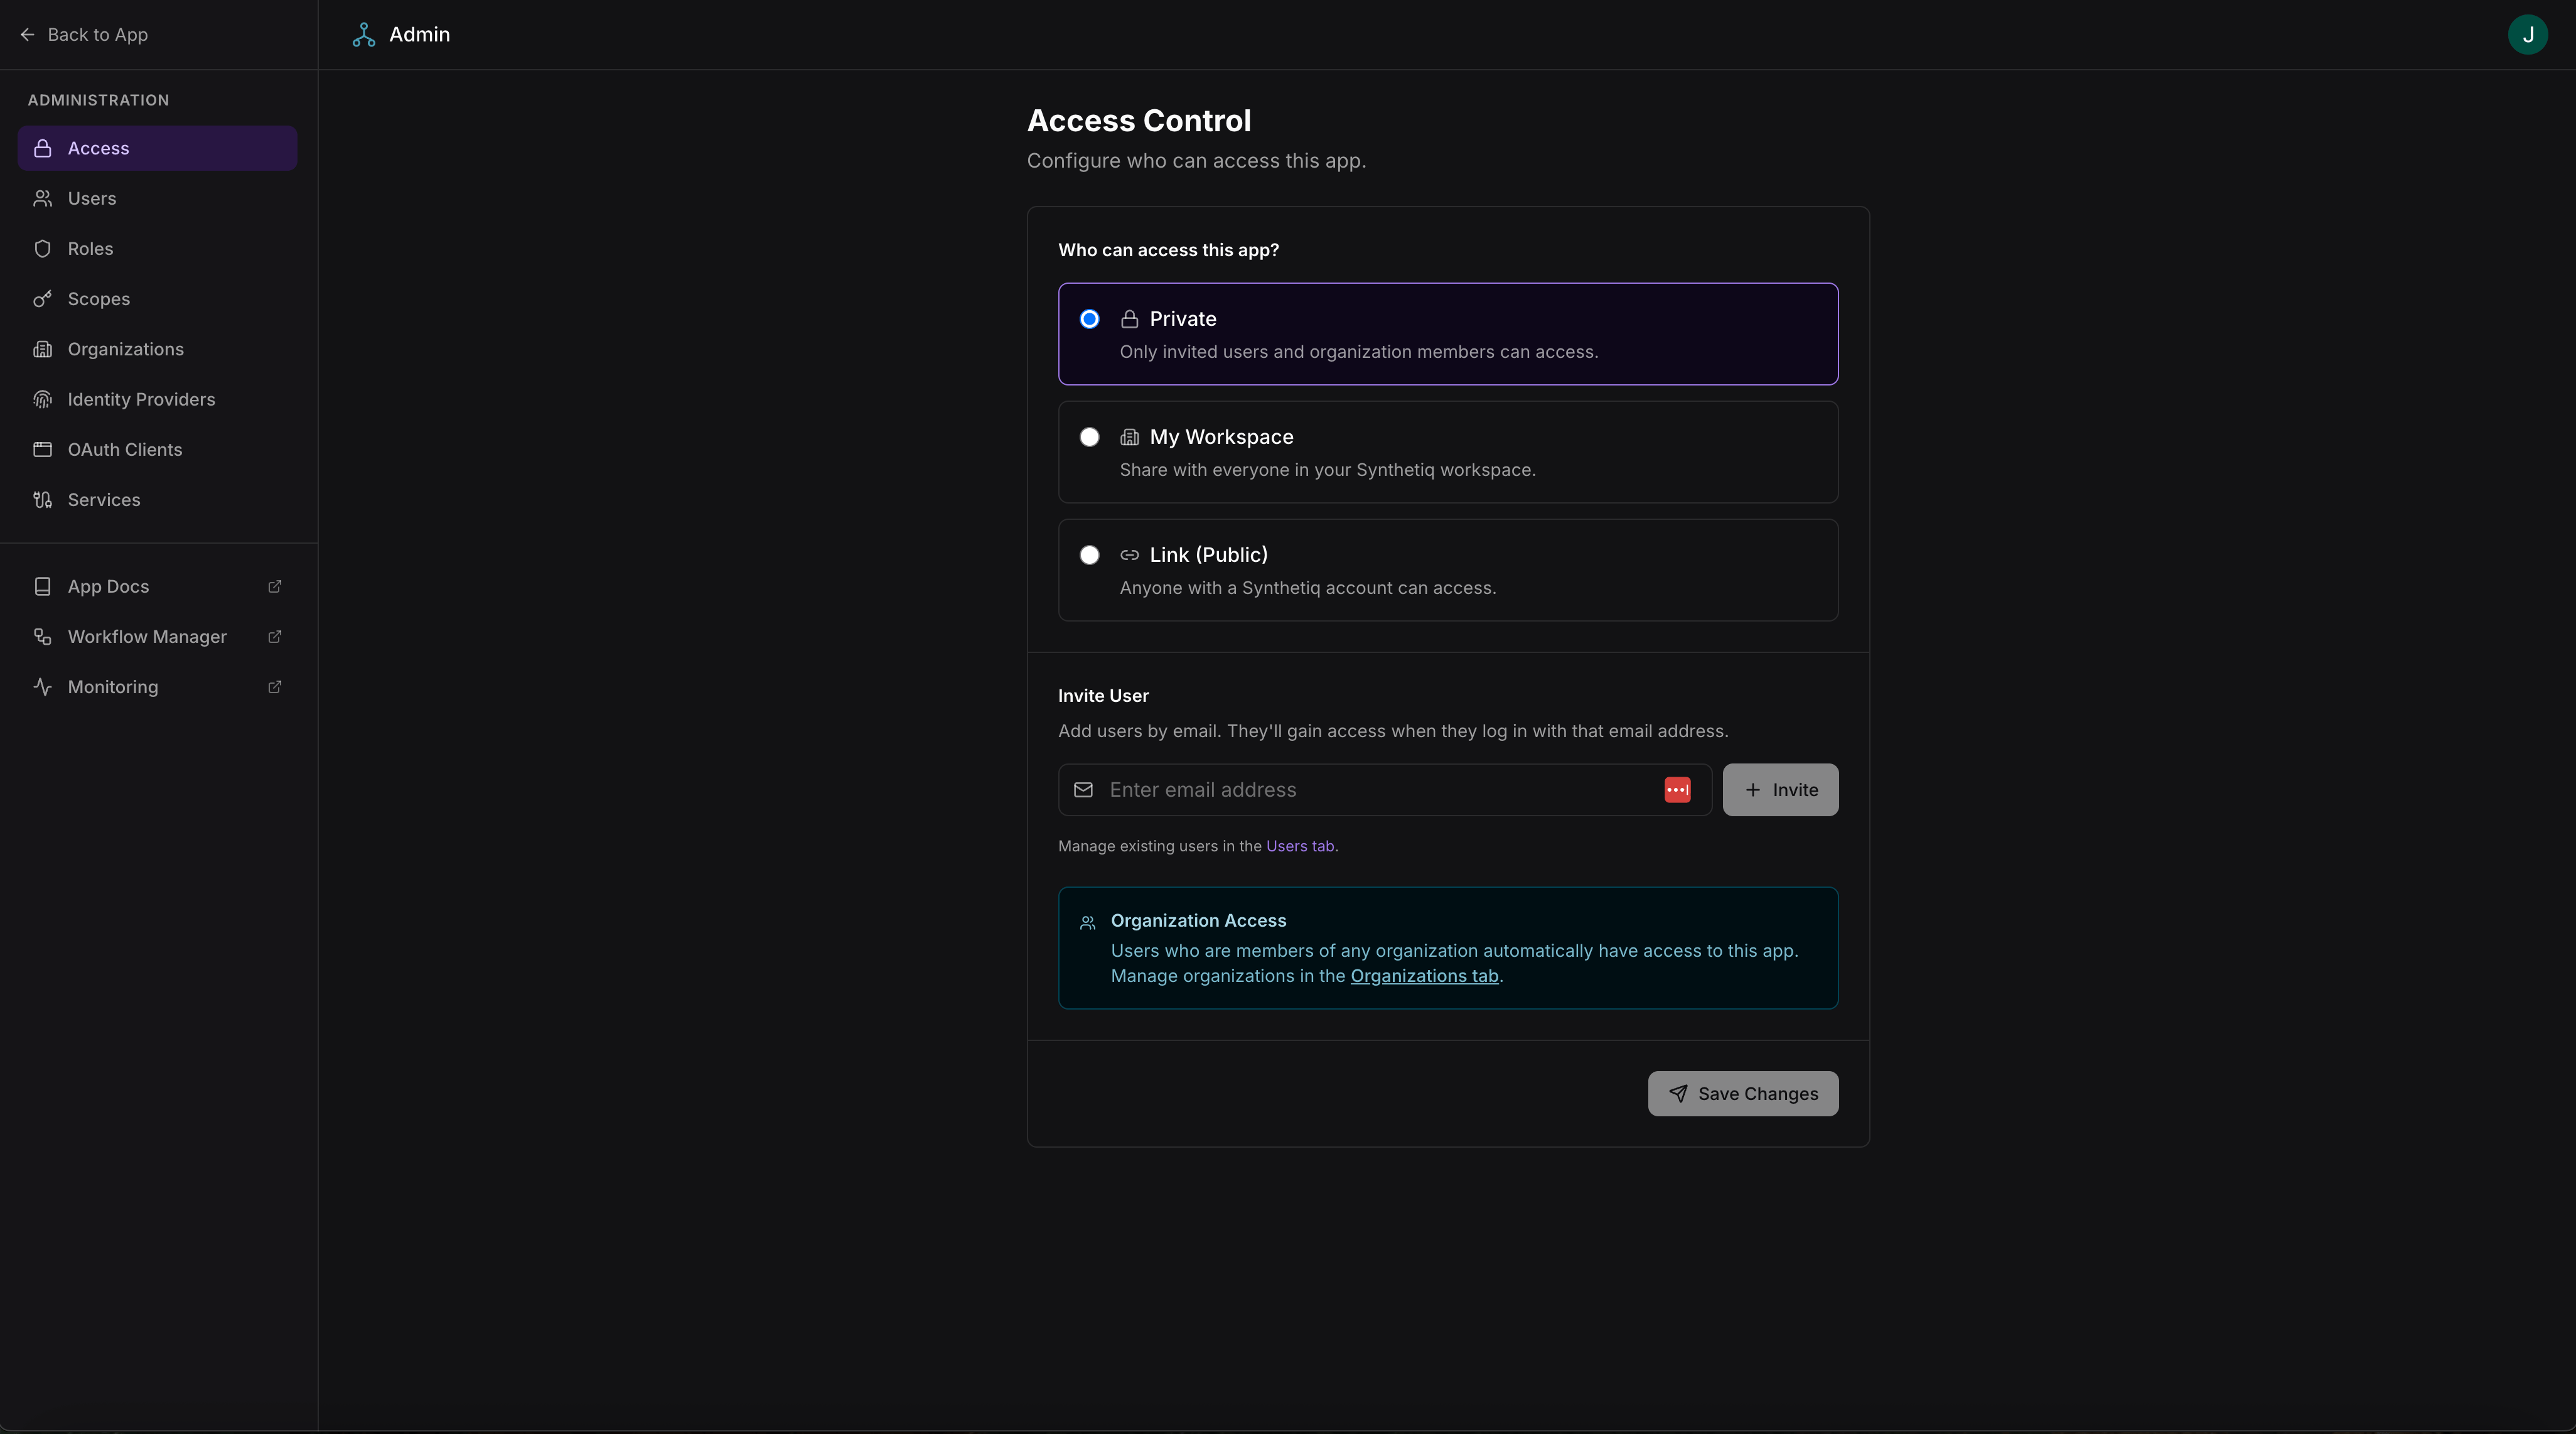Go to the Users admin page

(157, 198)
